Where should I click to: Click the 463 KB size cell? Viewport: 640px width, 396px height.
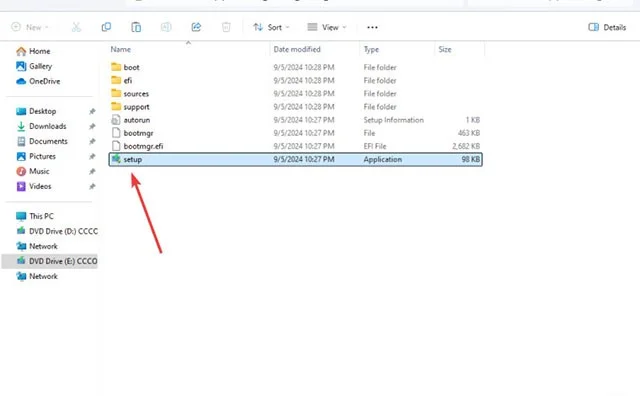coord(469,133)
